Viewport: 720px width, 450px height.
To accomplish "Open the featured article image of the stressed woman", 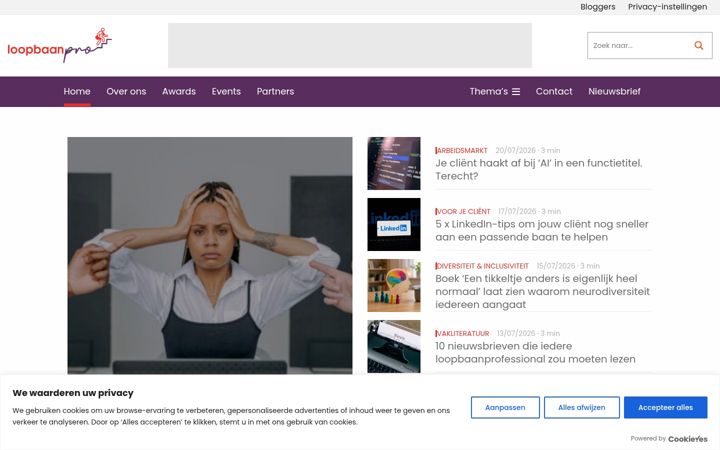I will 210,255.
